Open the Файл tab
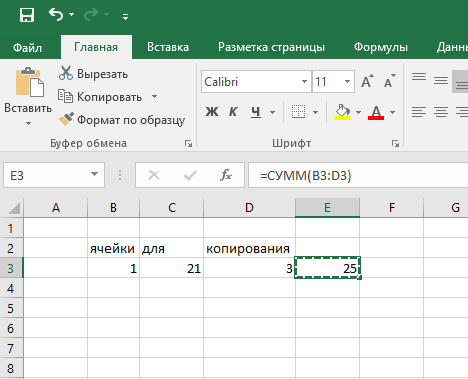Screen dimensions: 468x379 pyautogui.click(x=27, y=47)
